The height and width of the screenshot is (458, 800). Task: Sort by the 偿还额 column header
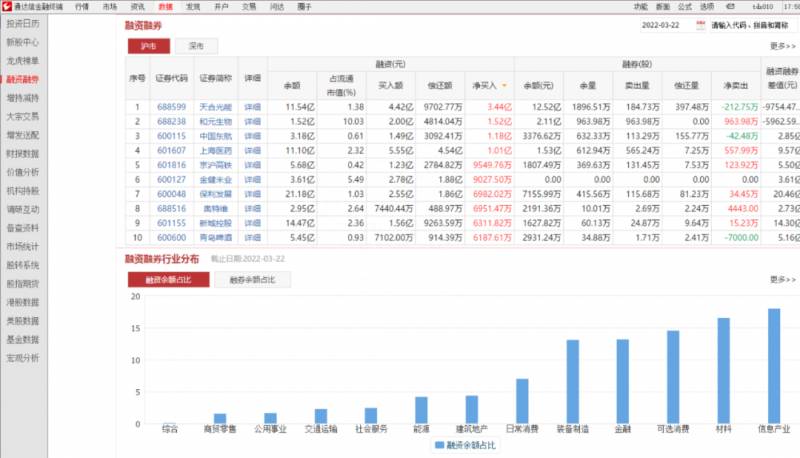(x=440, y=86)
